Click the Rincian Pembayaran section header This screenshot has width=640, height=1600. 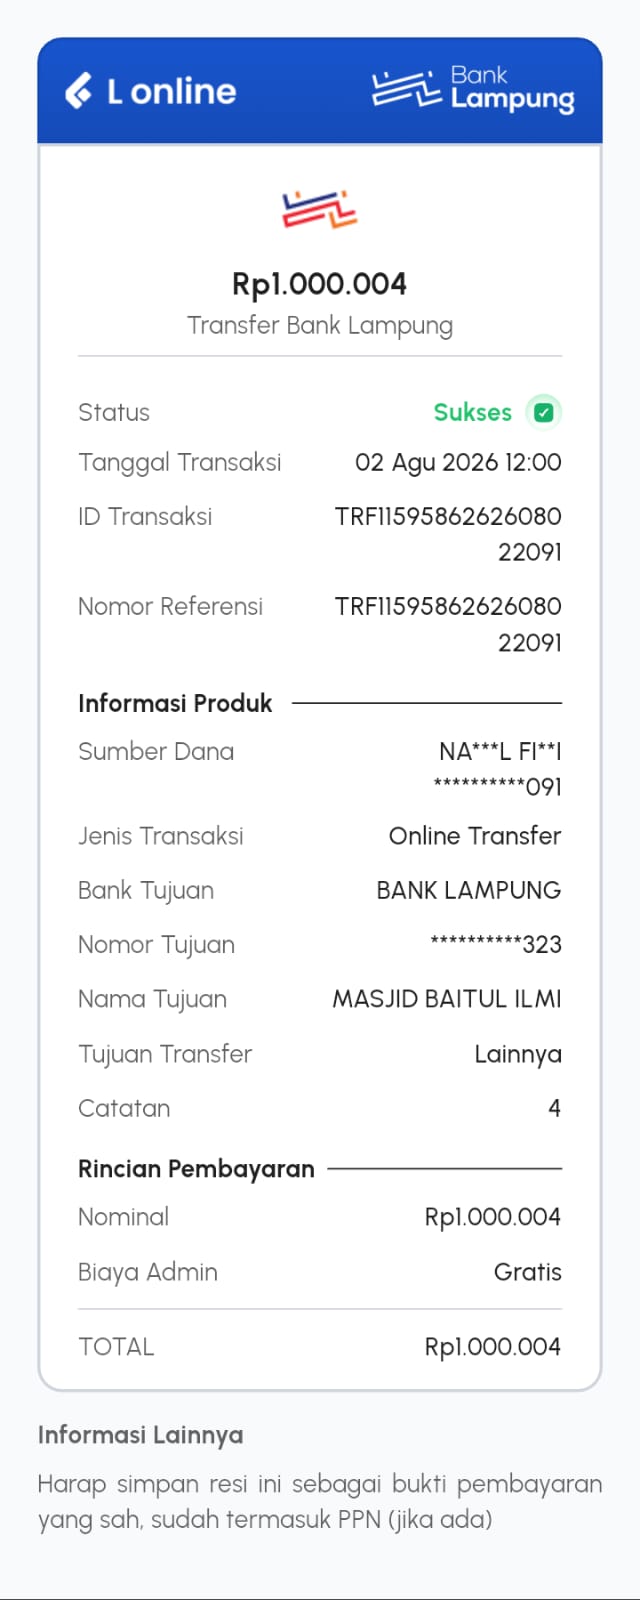[x=196, y=1169]
